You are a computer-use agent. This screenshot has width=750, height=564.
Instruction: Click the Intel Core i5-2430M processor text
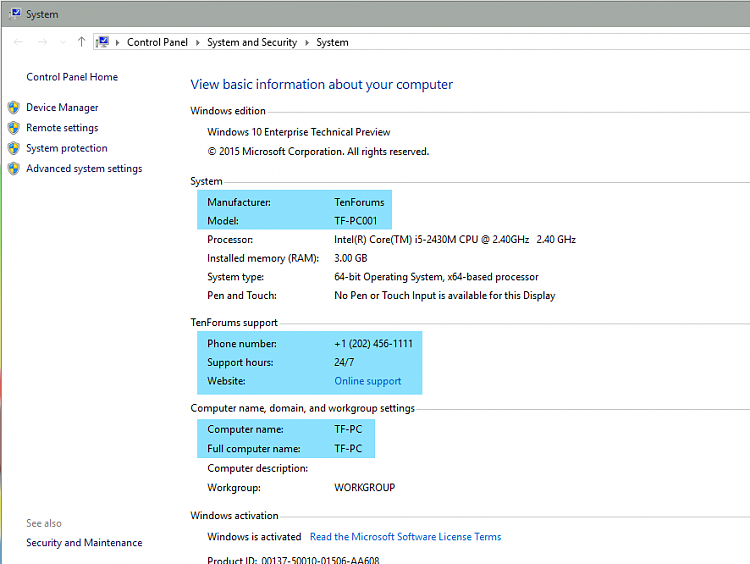[455, 240]
